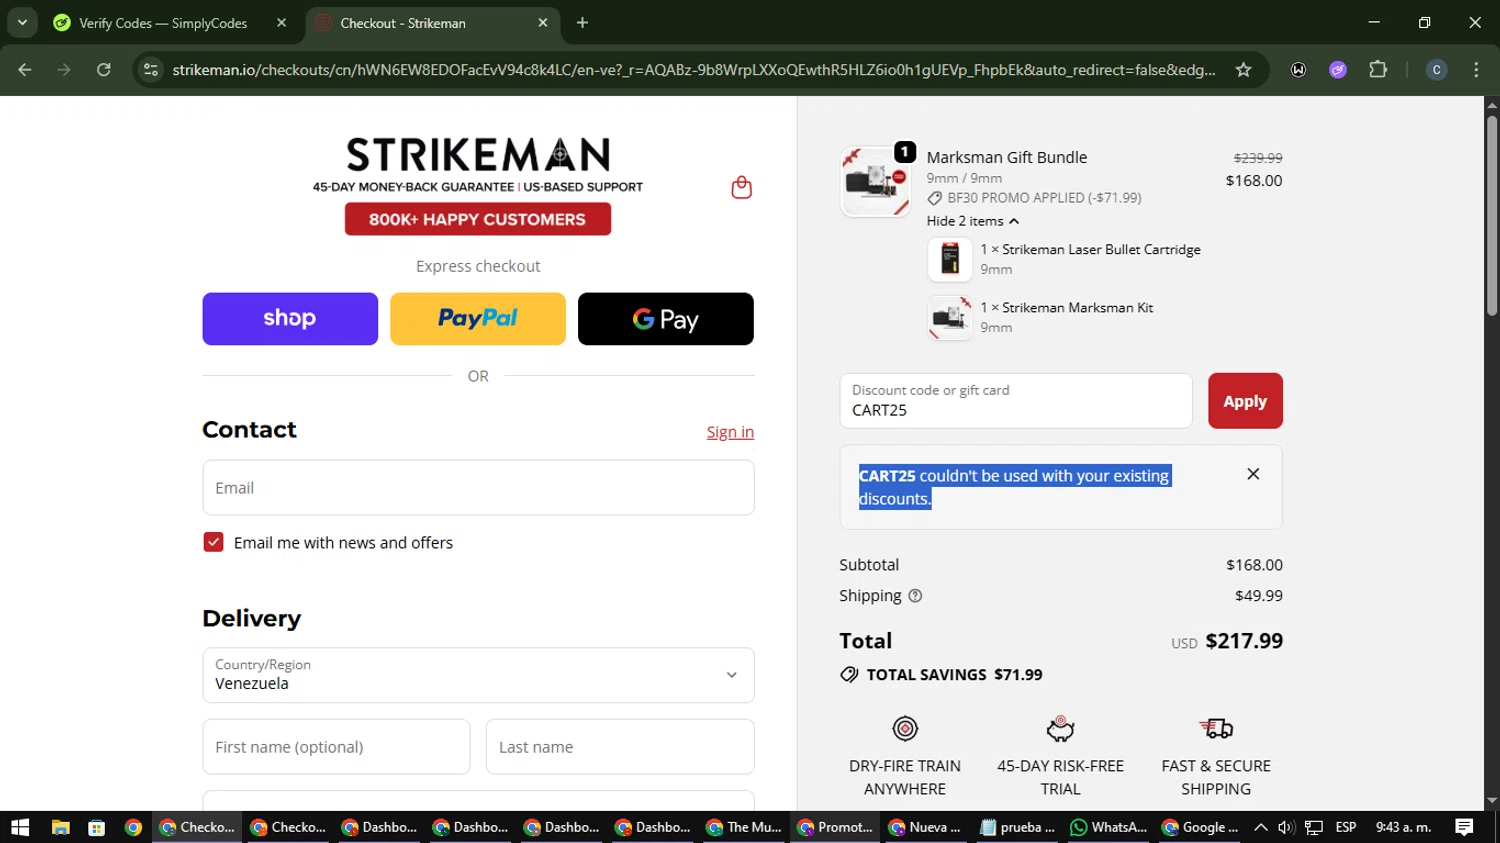Close the Verify Codes SimplyCodes tab
Image resolution: width=1500 pixels, height=843 pixels.
(281, 23)
